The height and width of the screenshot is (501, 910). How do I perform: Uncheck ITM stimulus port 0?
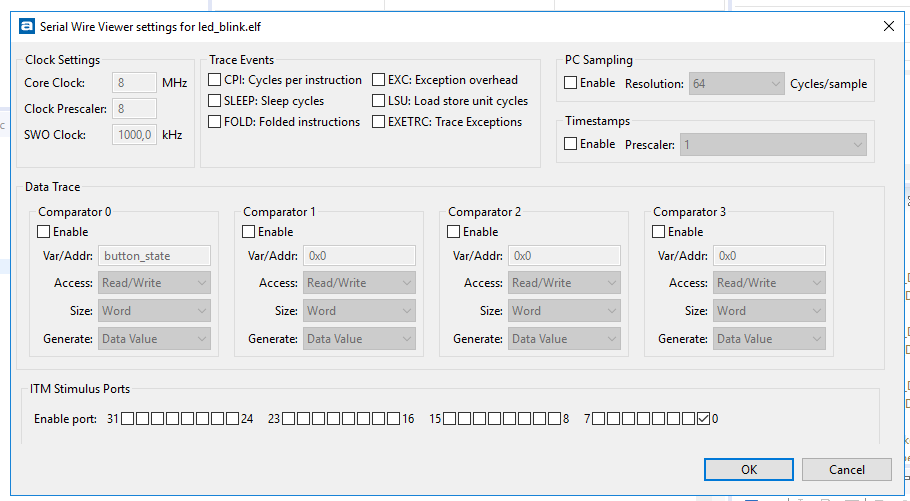pos(703,419)
